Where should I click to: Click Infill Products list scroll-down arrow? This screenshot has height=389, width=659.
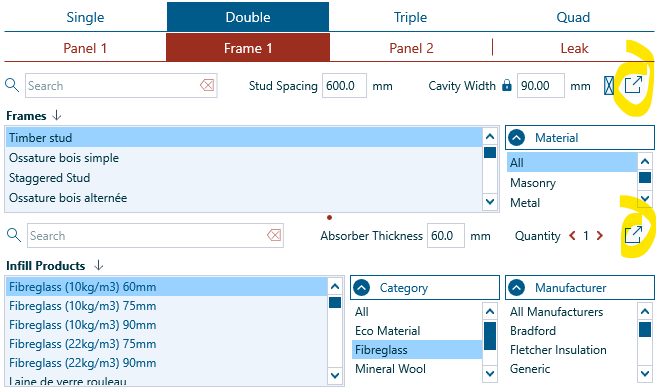pos(335,375)
